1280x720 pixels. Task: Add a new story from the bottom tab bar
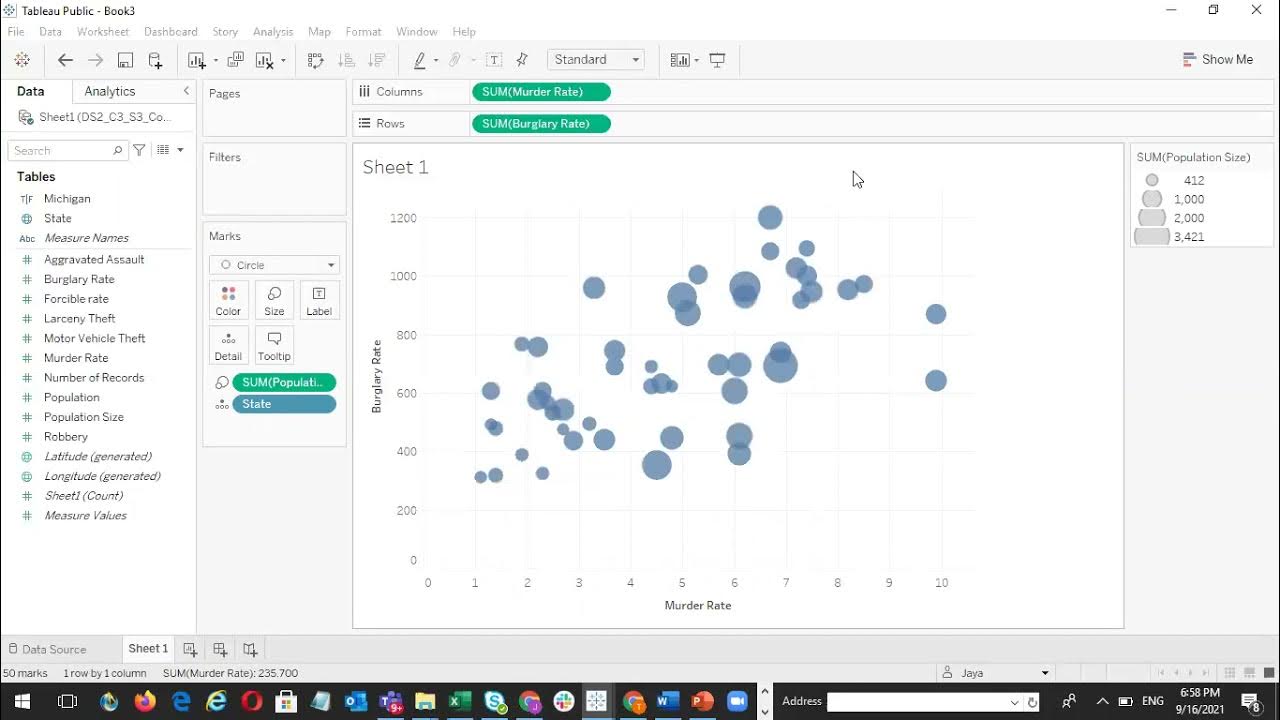[250, 649]
